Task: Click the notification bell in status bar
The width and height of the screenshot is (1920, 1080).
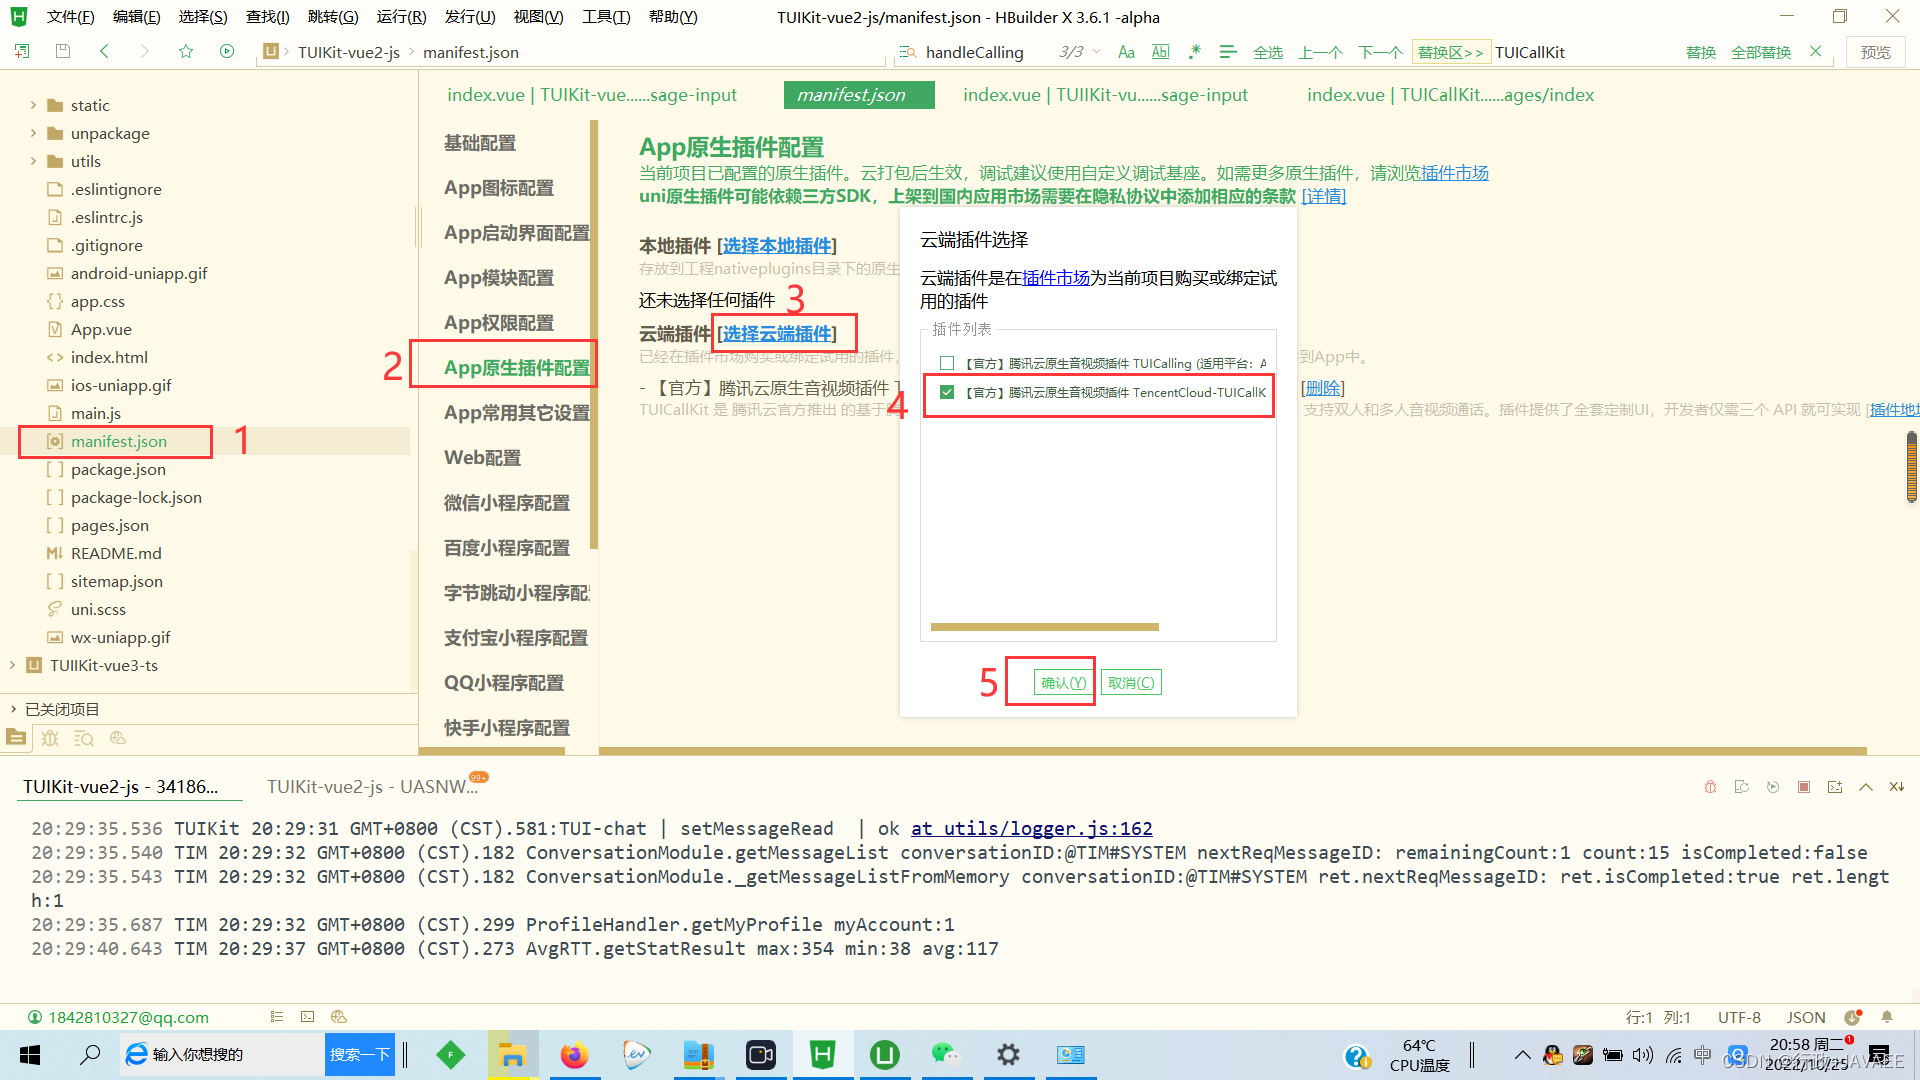Action: pyautogui.click(x=1887, y=1017)
